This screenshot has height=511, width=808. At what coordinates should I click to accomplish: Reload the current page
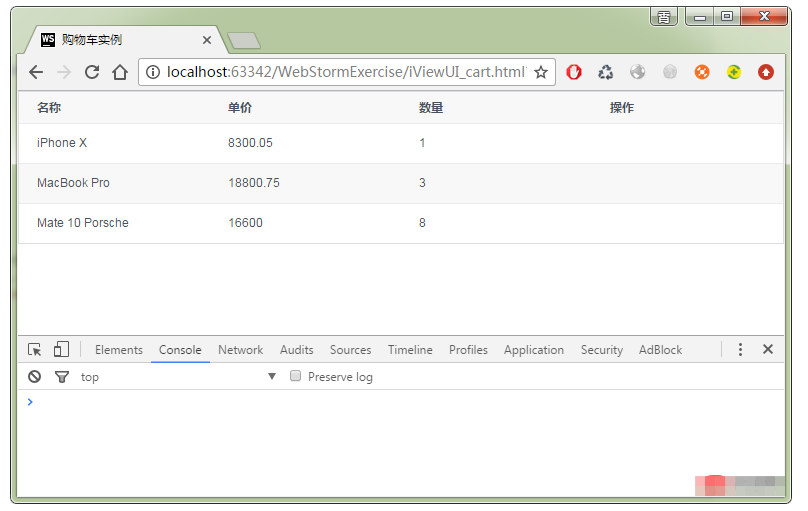(x=92, y=72)
